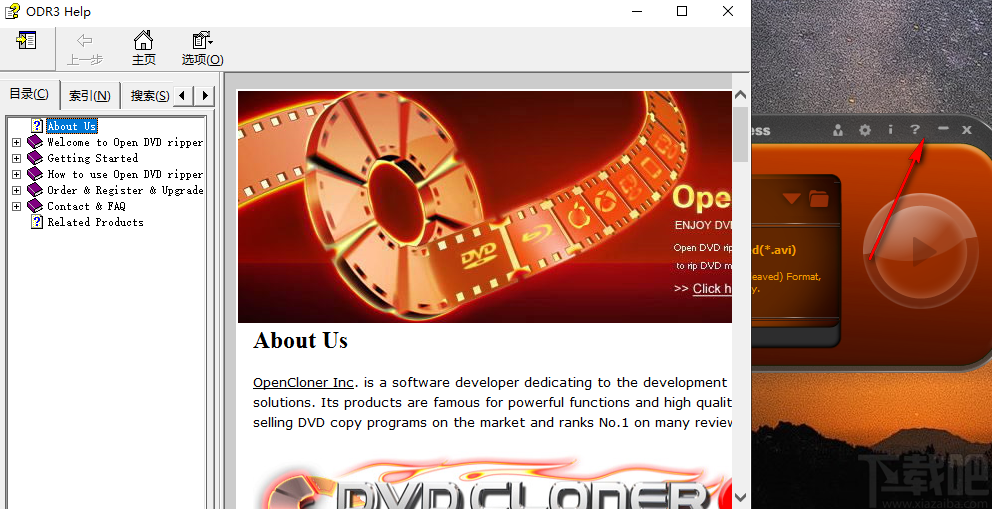
Task: Open the 选项(O) options menu
Action: tap(202, 49)
